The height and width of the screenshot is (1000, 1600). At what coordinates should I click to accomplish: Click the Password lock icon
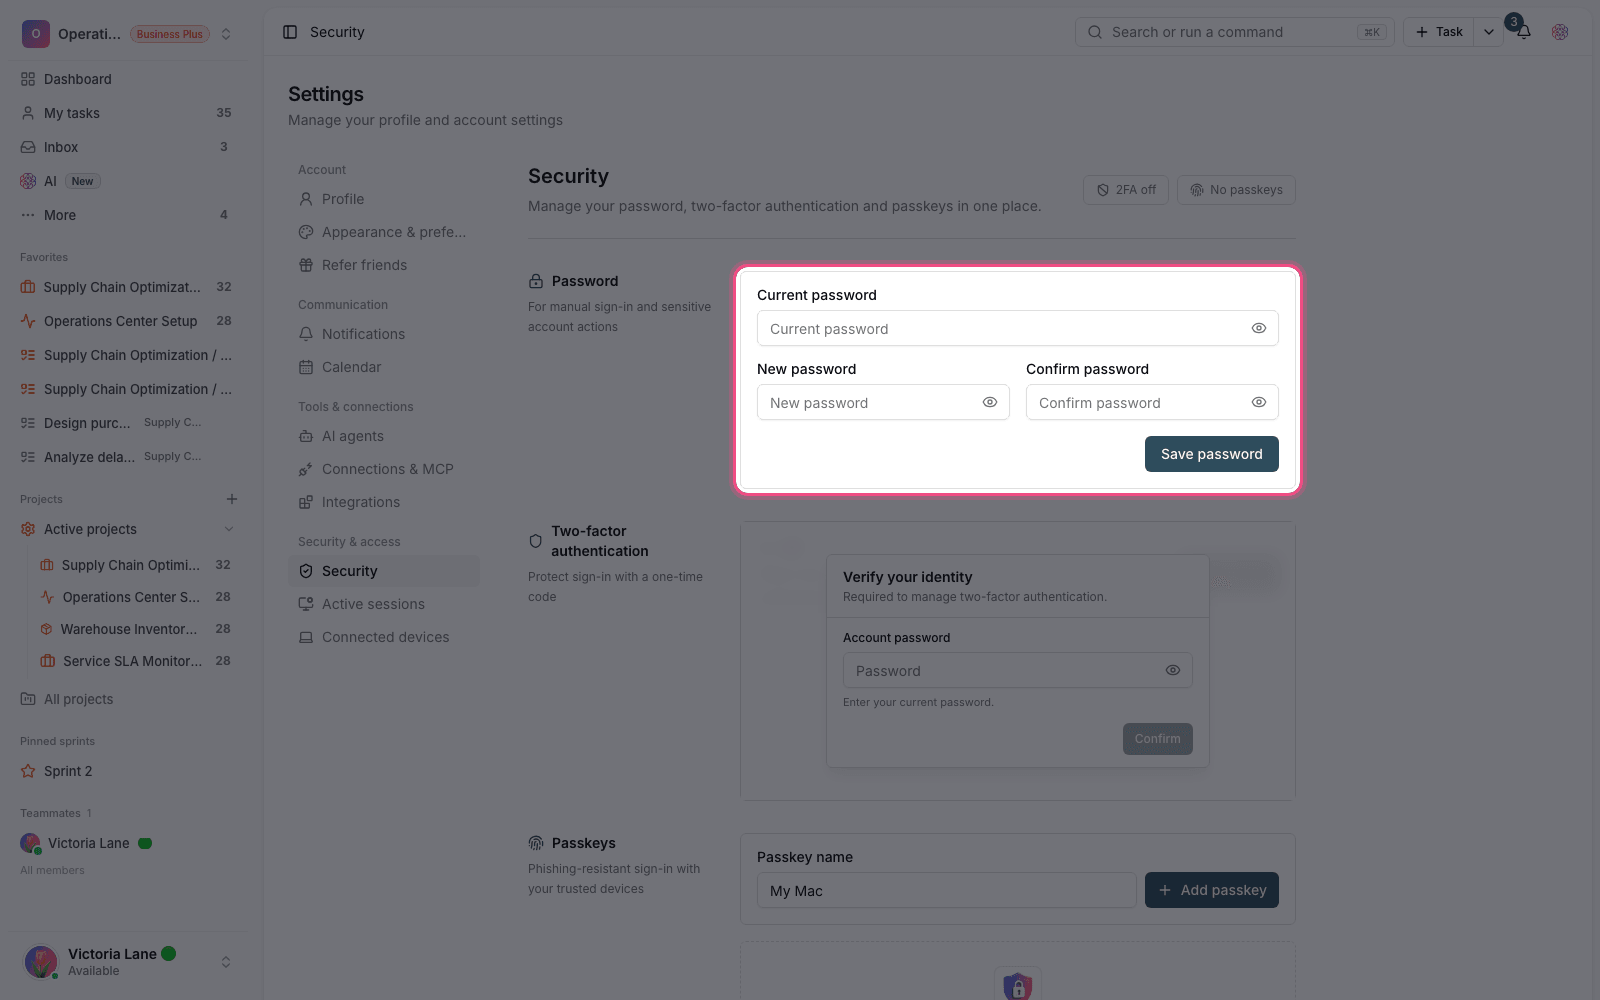click(536, 281)
